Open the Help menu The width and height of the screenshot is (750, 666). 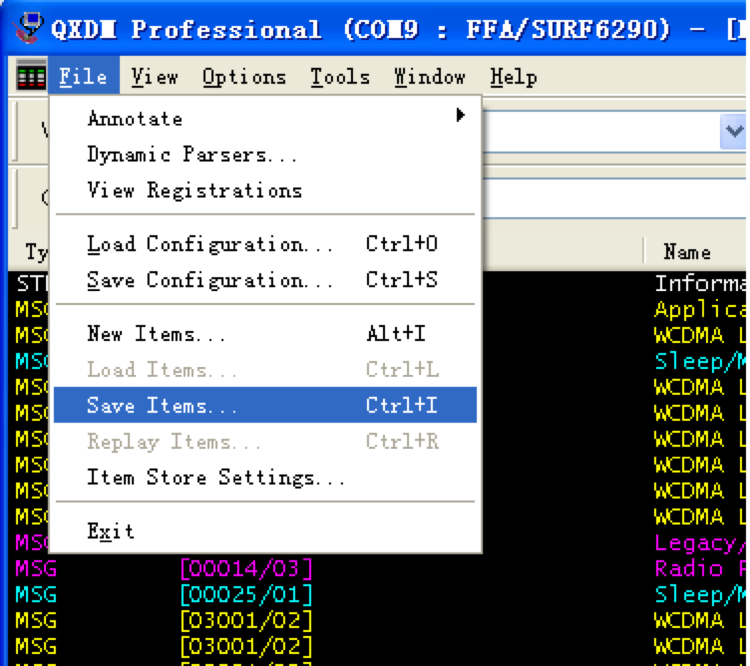tap(513, 76)
